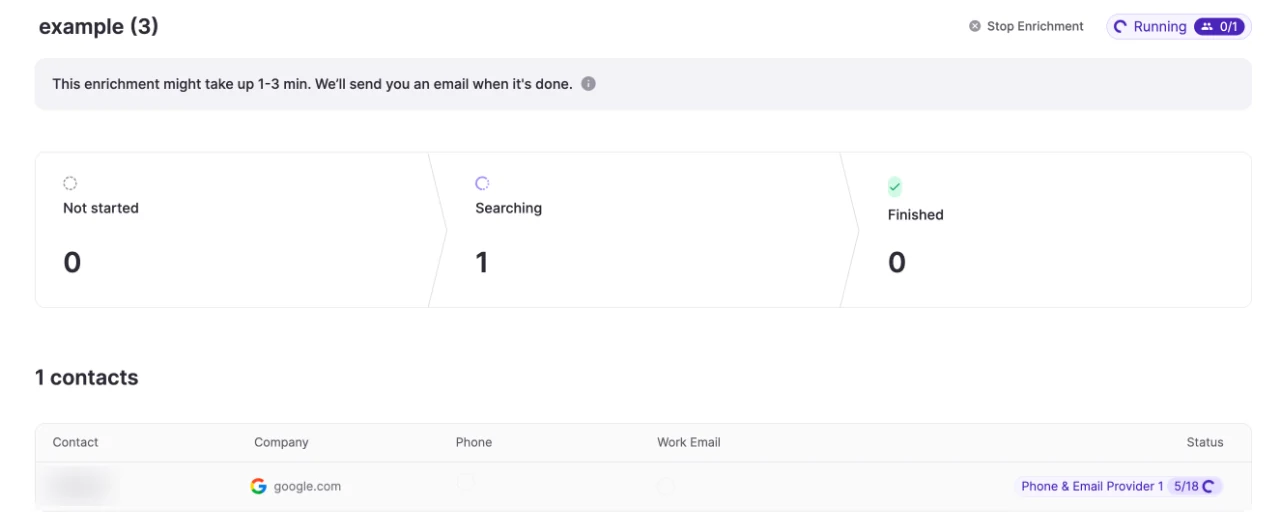Viewport: 1280px width, 530px height.
Task: Click the Searching spinner icon
Action: coord(482,183)
